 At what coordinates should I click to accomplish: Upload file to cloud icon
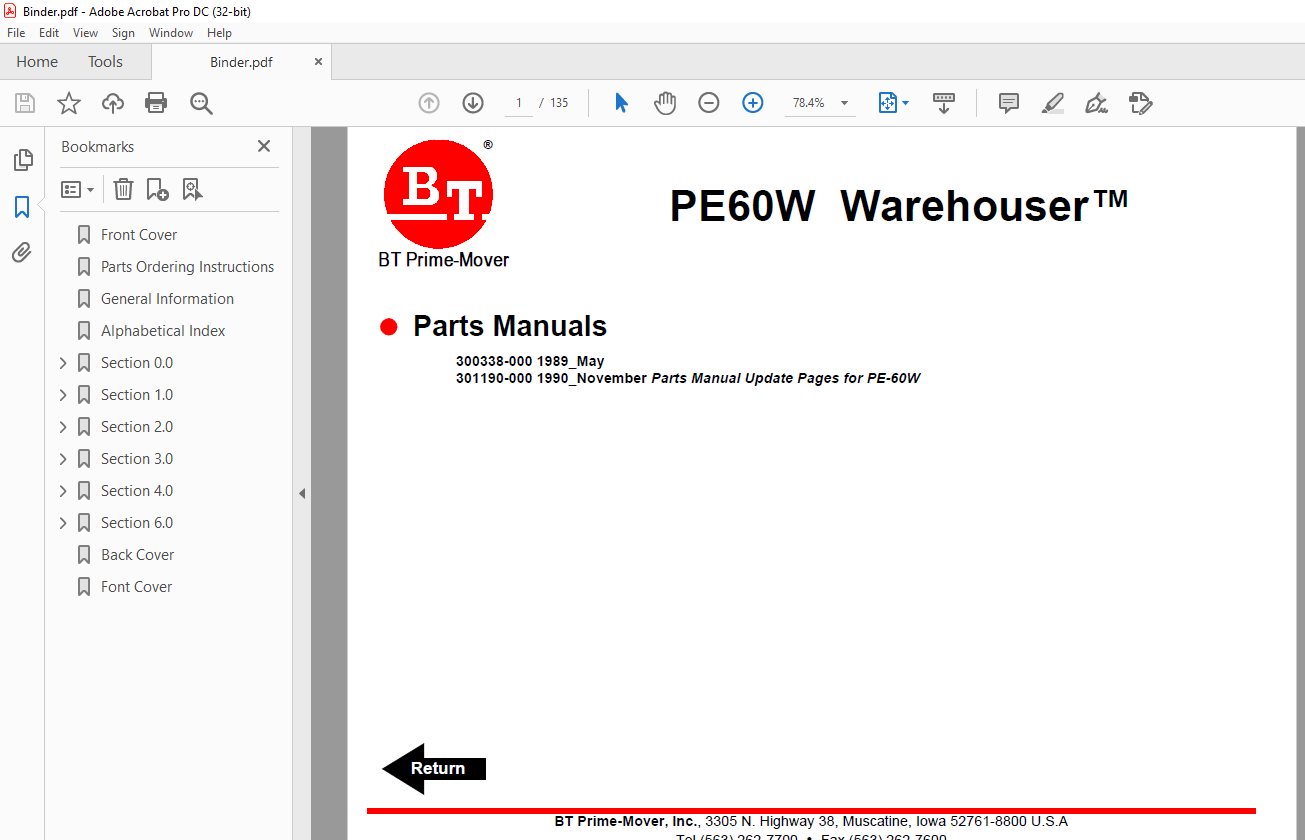(x=113, y=103)
